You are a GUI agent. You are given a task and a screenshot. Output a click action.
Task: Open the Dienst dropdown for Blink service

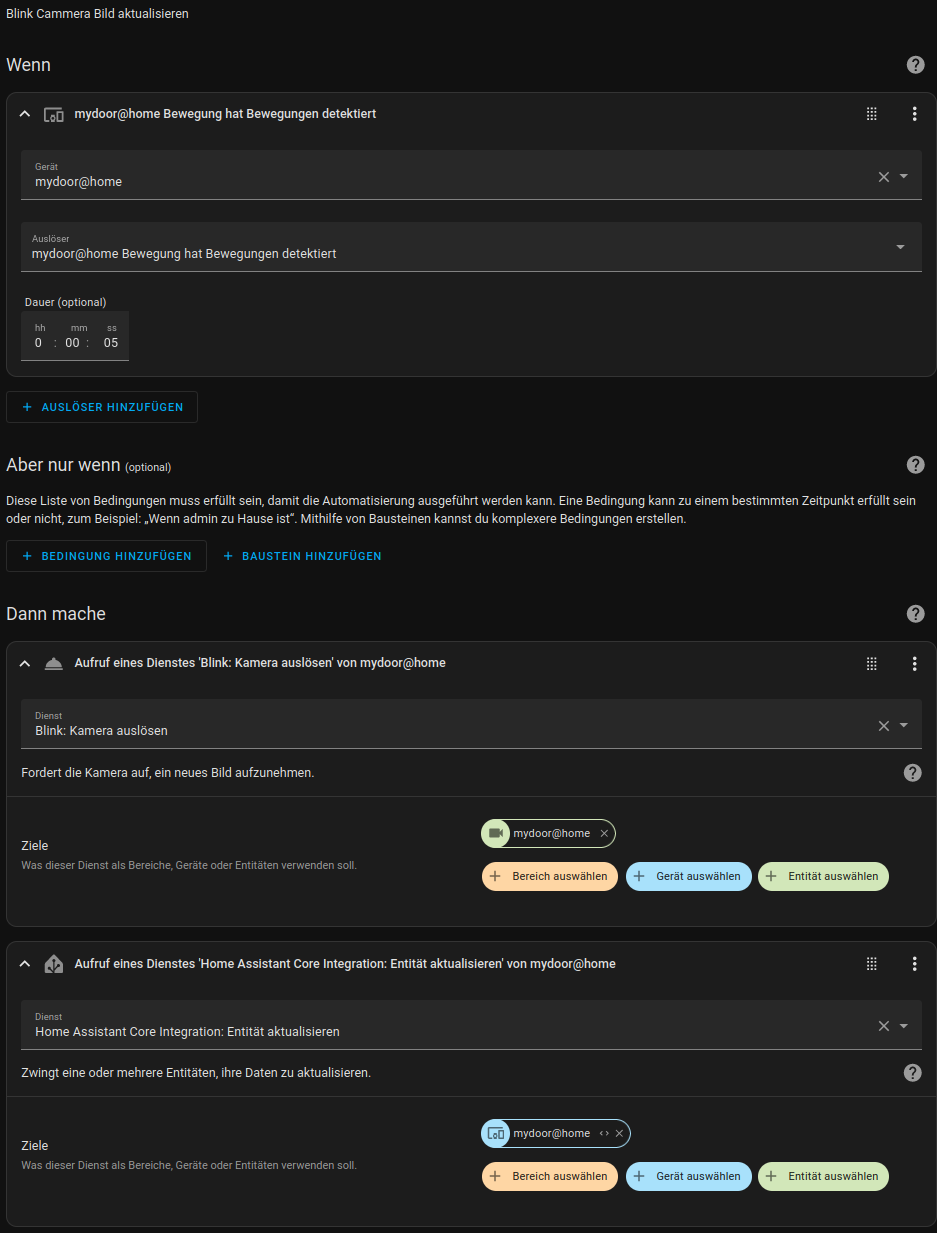point(903,726)
